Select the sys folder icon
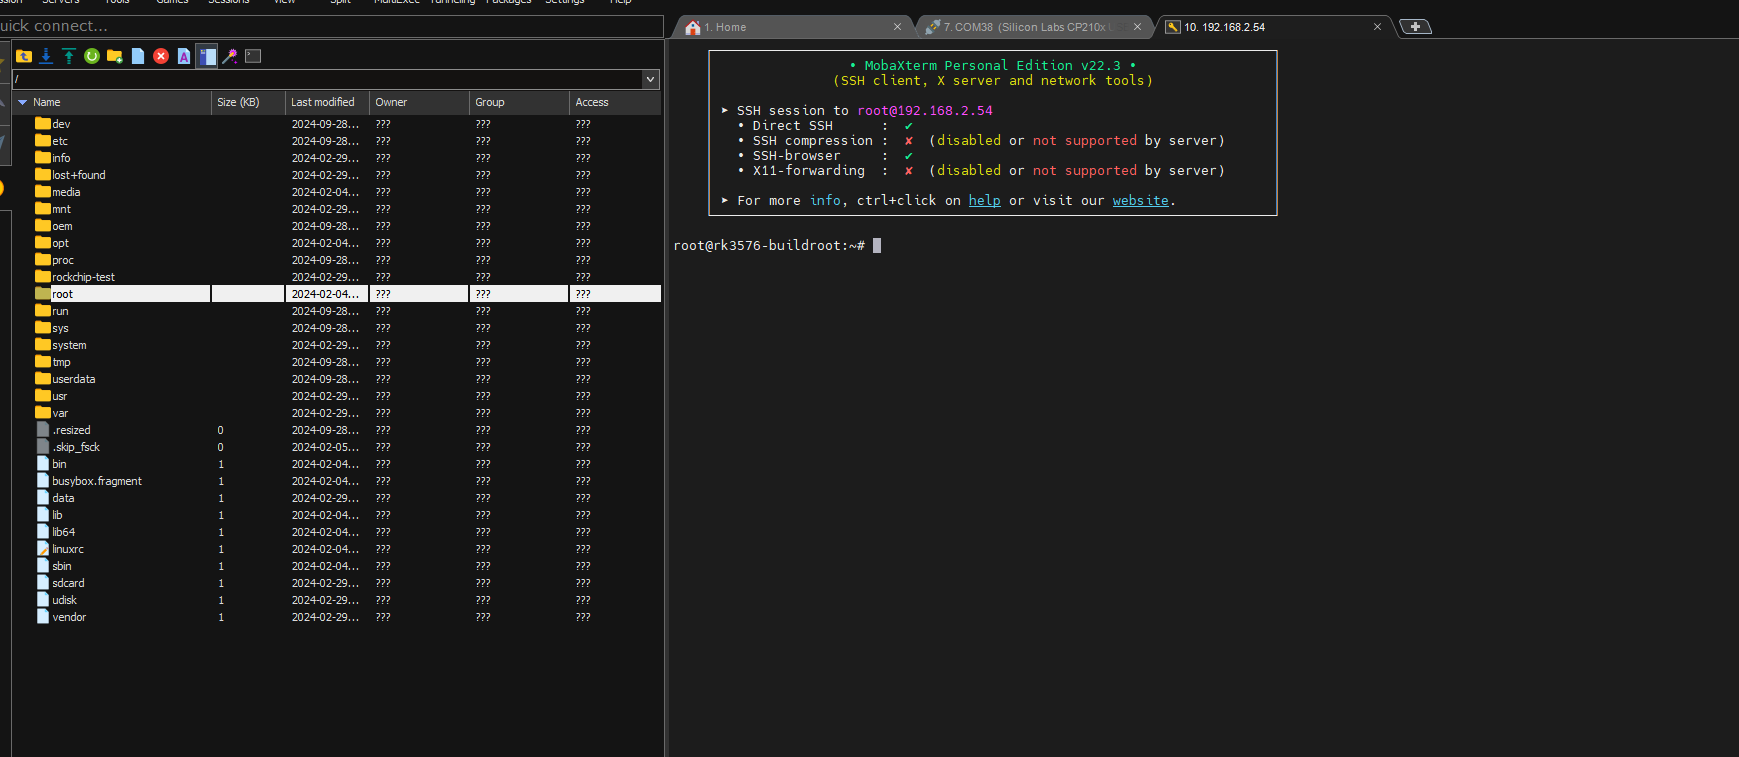This screenshot has width=1739, height=757. 43,328
